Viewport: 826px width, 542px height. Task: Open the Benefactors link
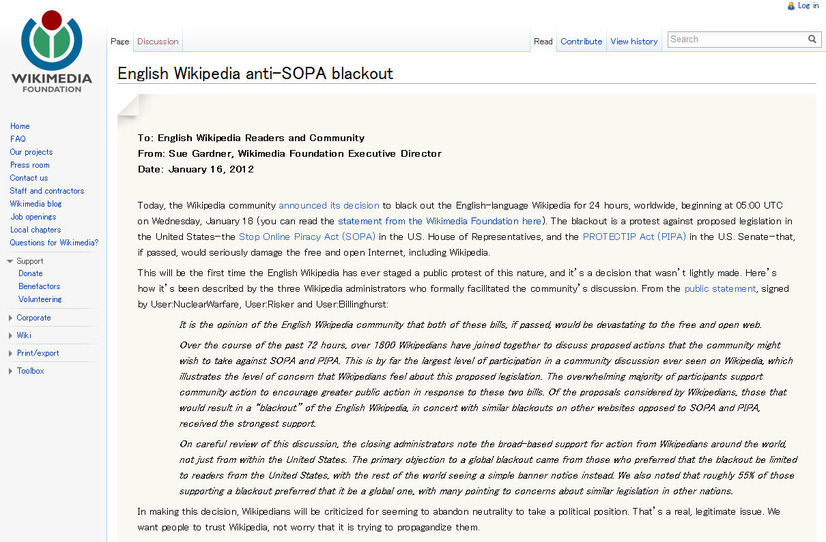coord(39,286)
